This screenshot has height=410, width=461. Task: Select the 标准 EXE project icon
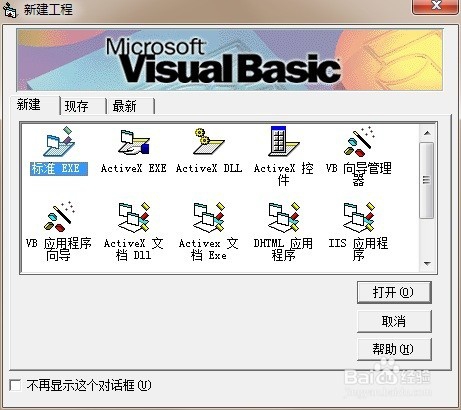pyautogui.click(x=59, y=143)
